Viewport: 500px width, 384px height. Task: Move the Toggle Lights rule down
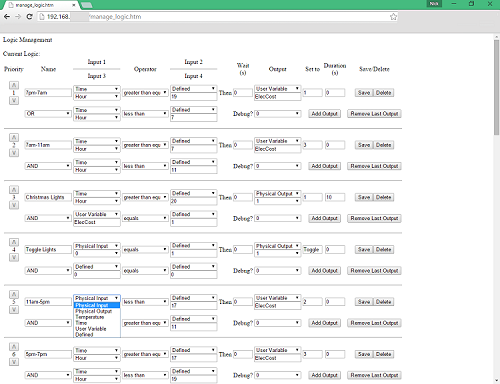(x=14, y=257)
